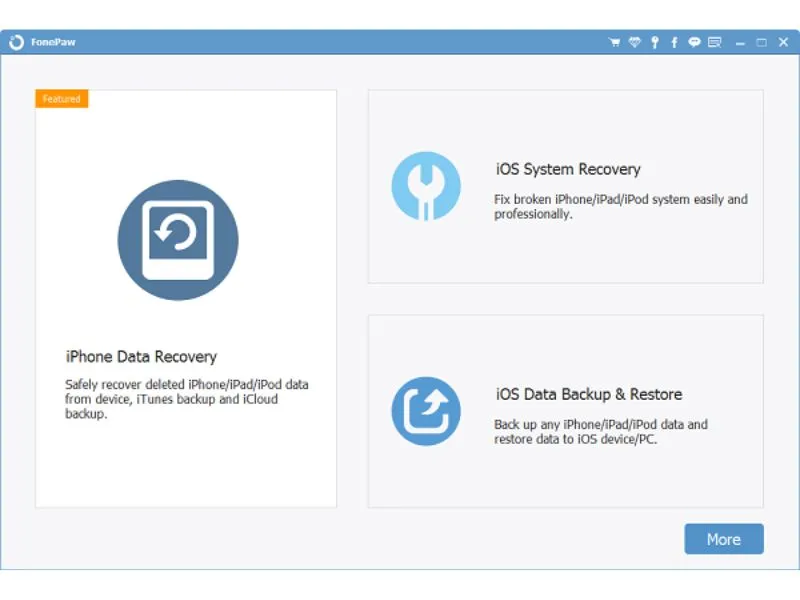
Task: Click the Featured orange badge
Action: click(62, 98)
